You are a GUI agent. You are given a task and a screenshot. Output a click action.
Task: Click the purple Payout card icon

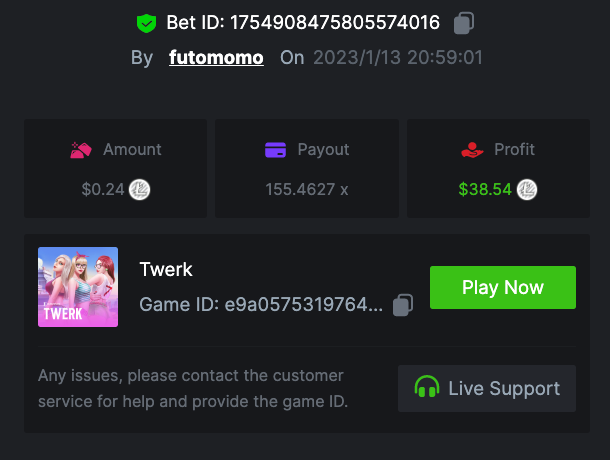[276, 149]
